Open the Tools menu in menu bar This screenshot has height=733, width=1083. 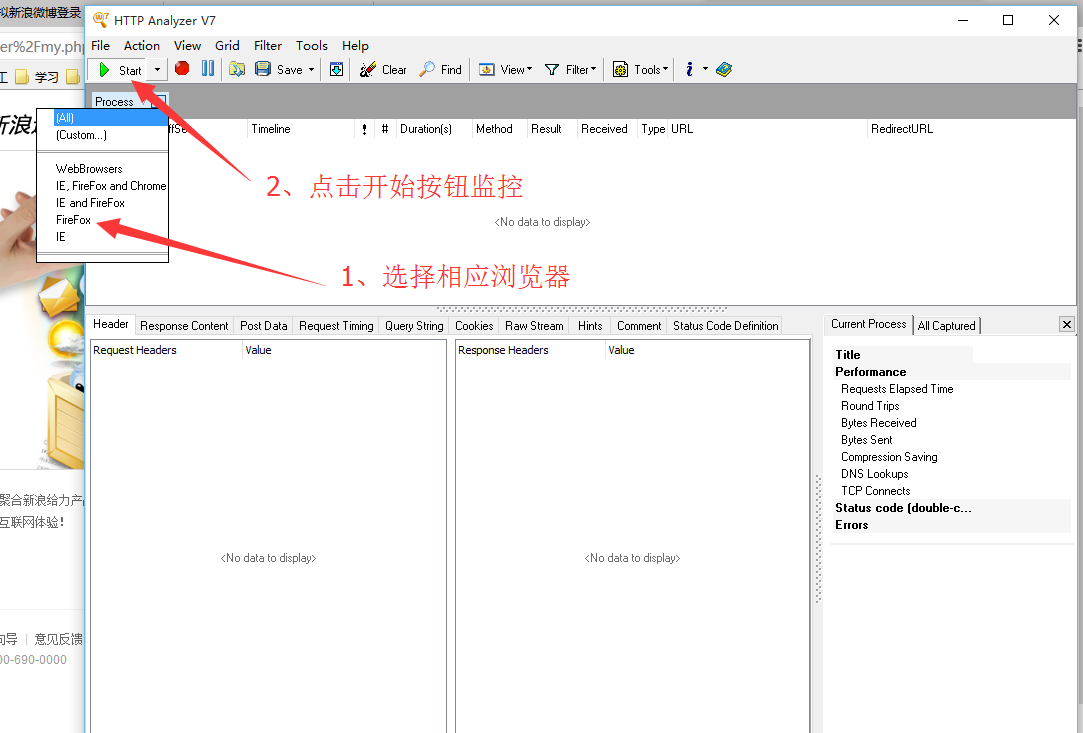click(312, 46)
